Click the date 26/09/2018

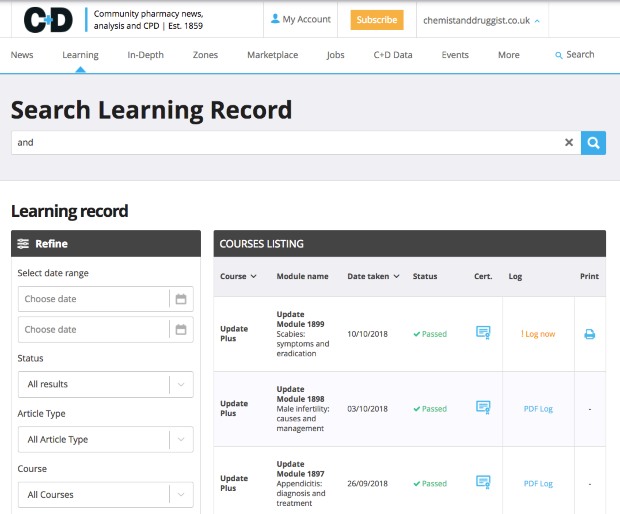click(367, 484)
